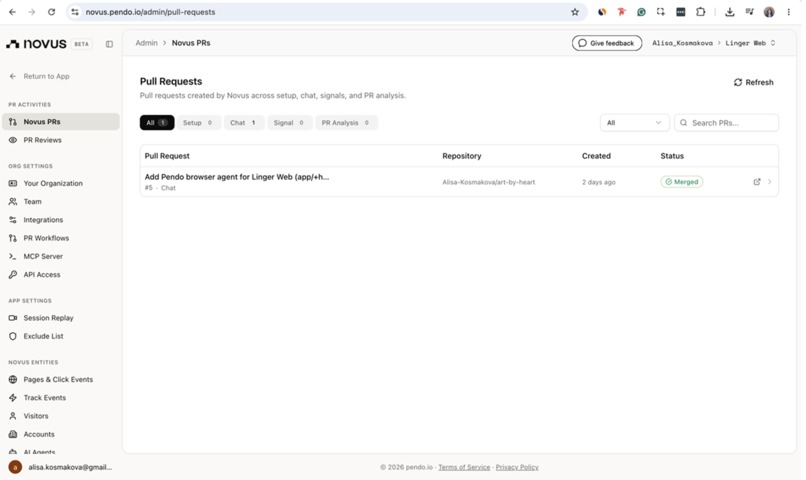Open Visitors in the sidebar
806x480 pixels.
(x=61, y=416)
